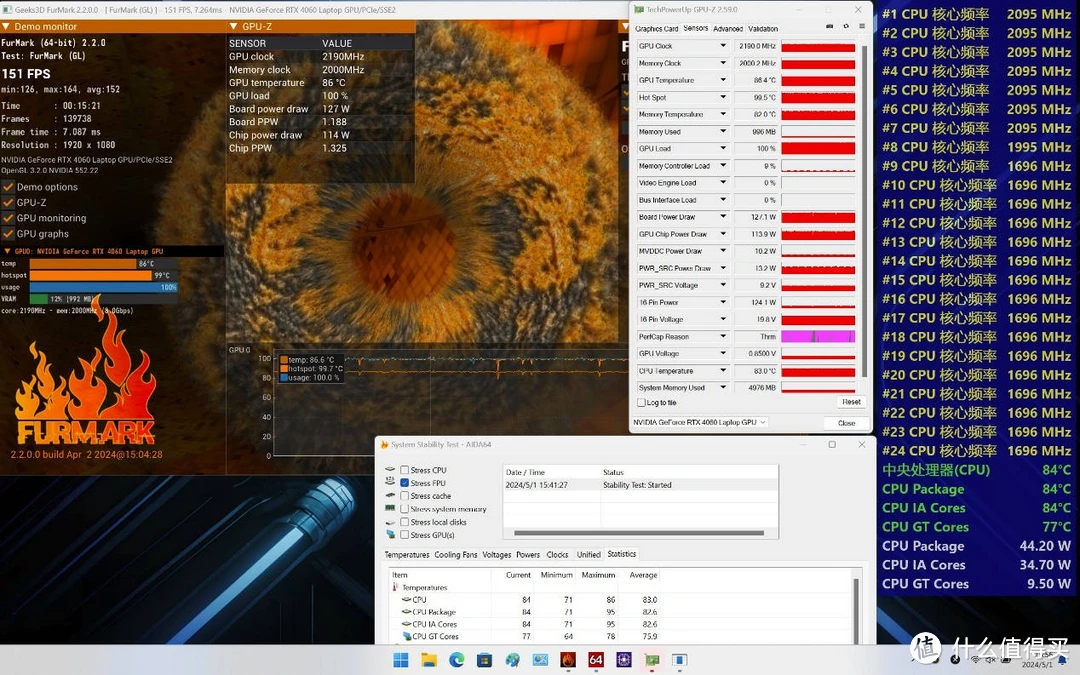Enable Log to file in GPU-Z
This screenshot has width=1080, height=675.
point(642,402)
